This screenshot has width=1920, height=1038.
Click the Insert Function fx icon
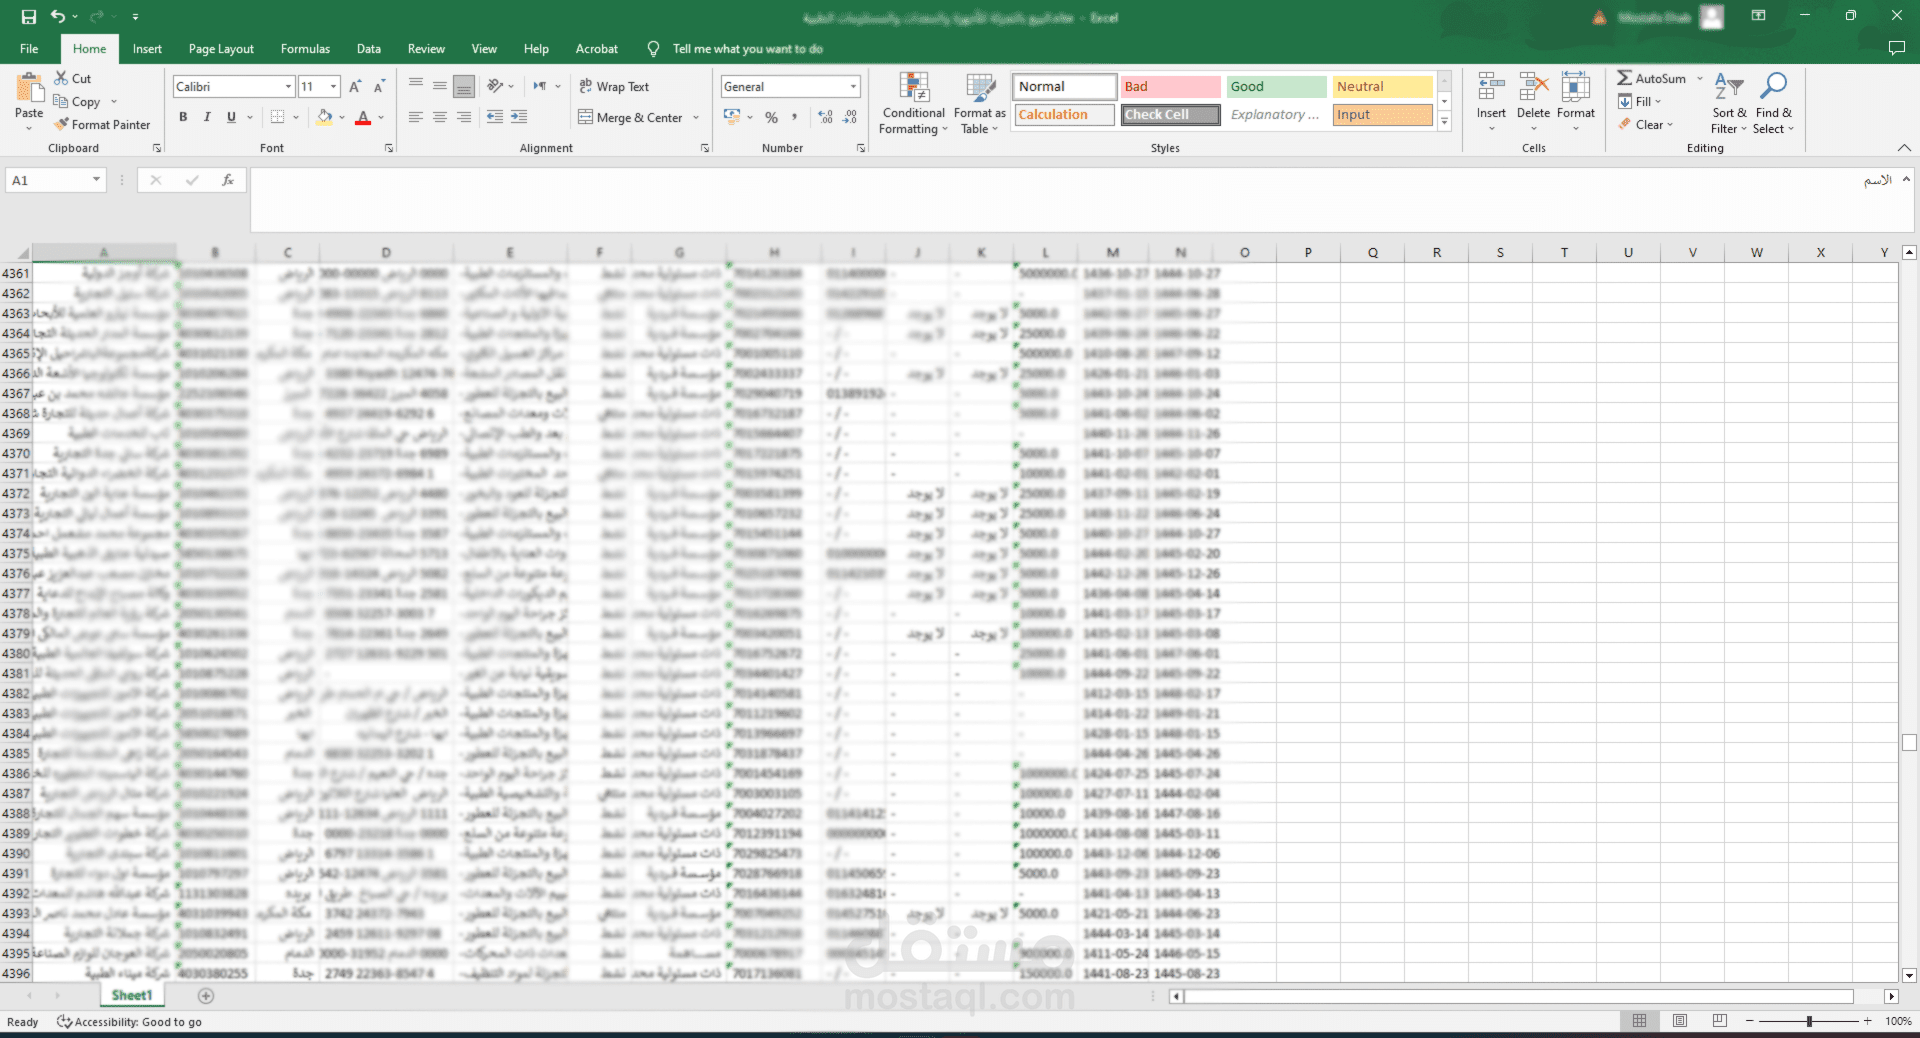coord(228,180)
